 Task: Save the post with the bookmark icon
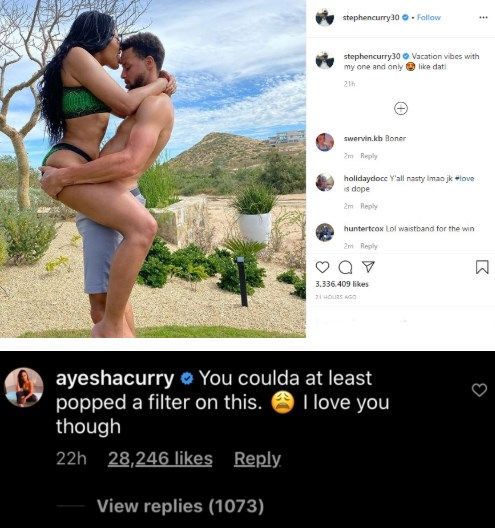click(x=482, y=267)
